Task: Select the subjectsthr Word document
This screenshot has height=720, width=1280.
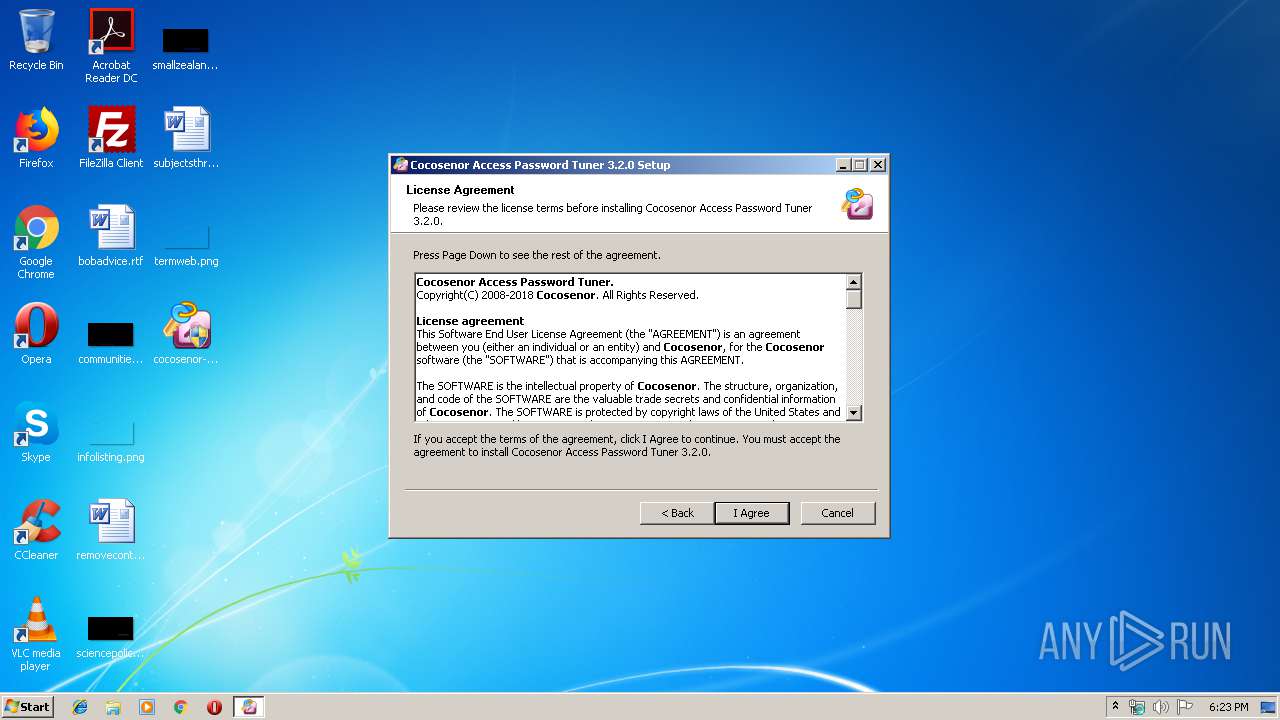Action: click(x=185, y=138)
